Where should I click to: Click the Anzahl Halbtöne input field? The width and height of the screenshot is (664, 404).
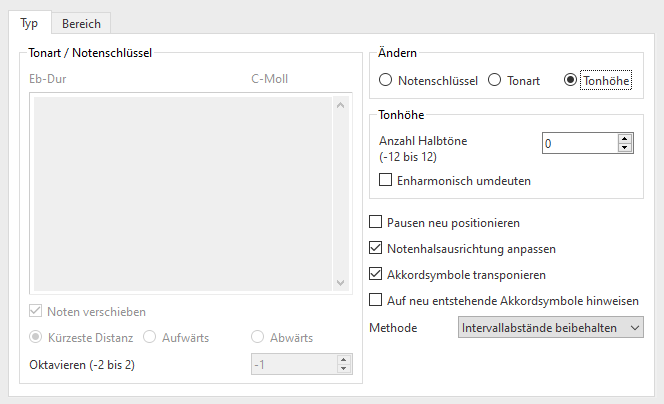point(578,143)
